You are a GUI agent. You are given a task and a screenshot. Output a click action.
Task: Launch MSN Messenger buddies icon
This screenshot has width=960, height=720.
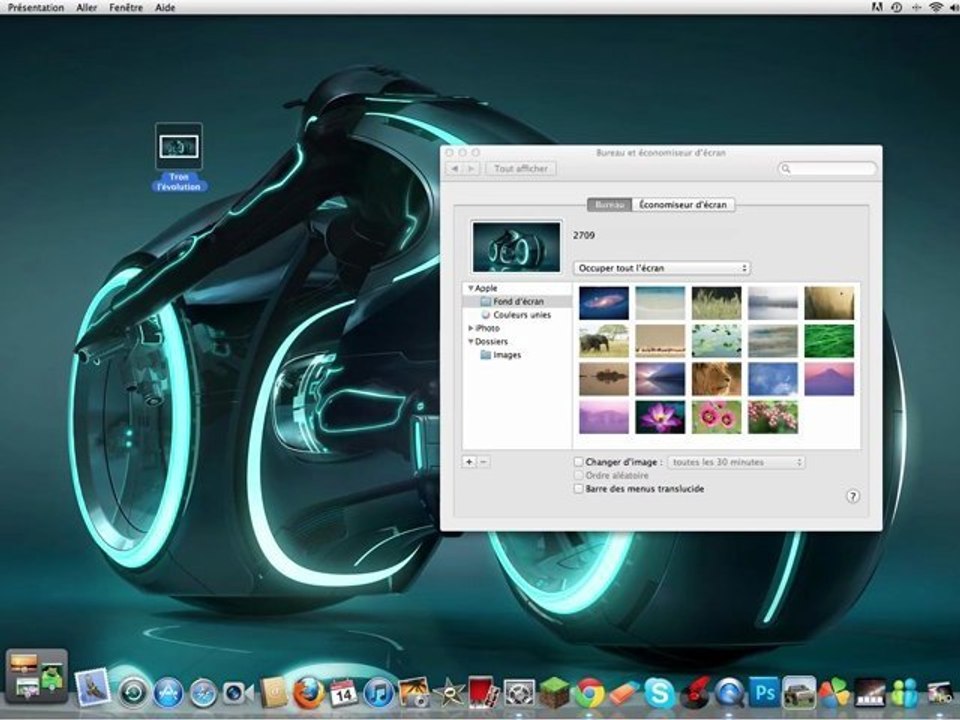click(x=904, y=693)
